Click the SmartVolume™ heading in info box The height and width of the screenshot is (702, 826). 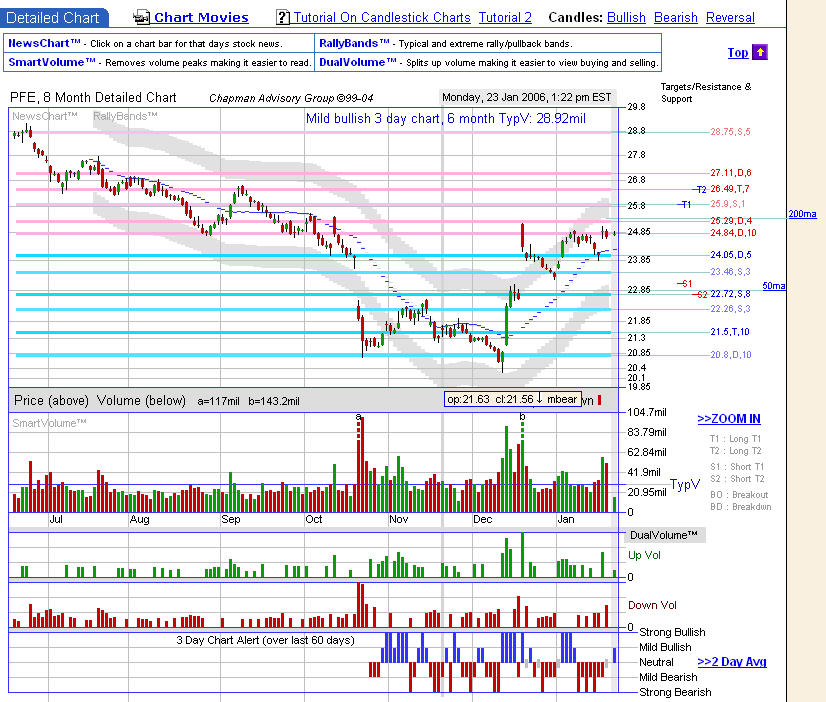52,62
